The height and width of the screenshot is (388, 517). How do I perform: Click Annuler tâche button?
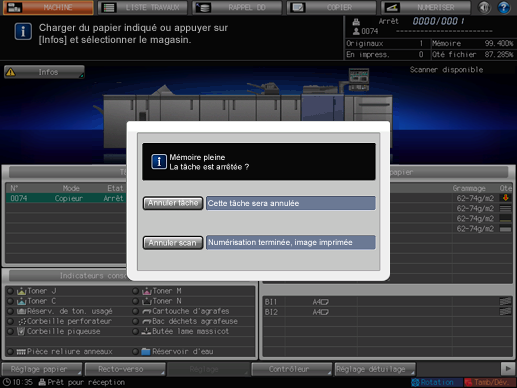point(173,203)
